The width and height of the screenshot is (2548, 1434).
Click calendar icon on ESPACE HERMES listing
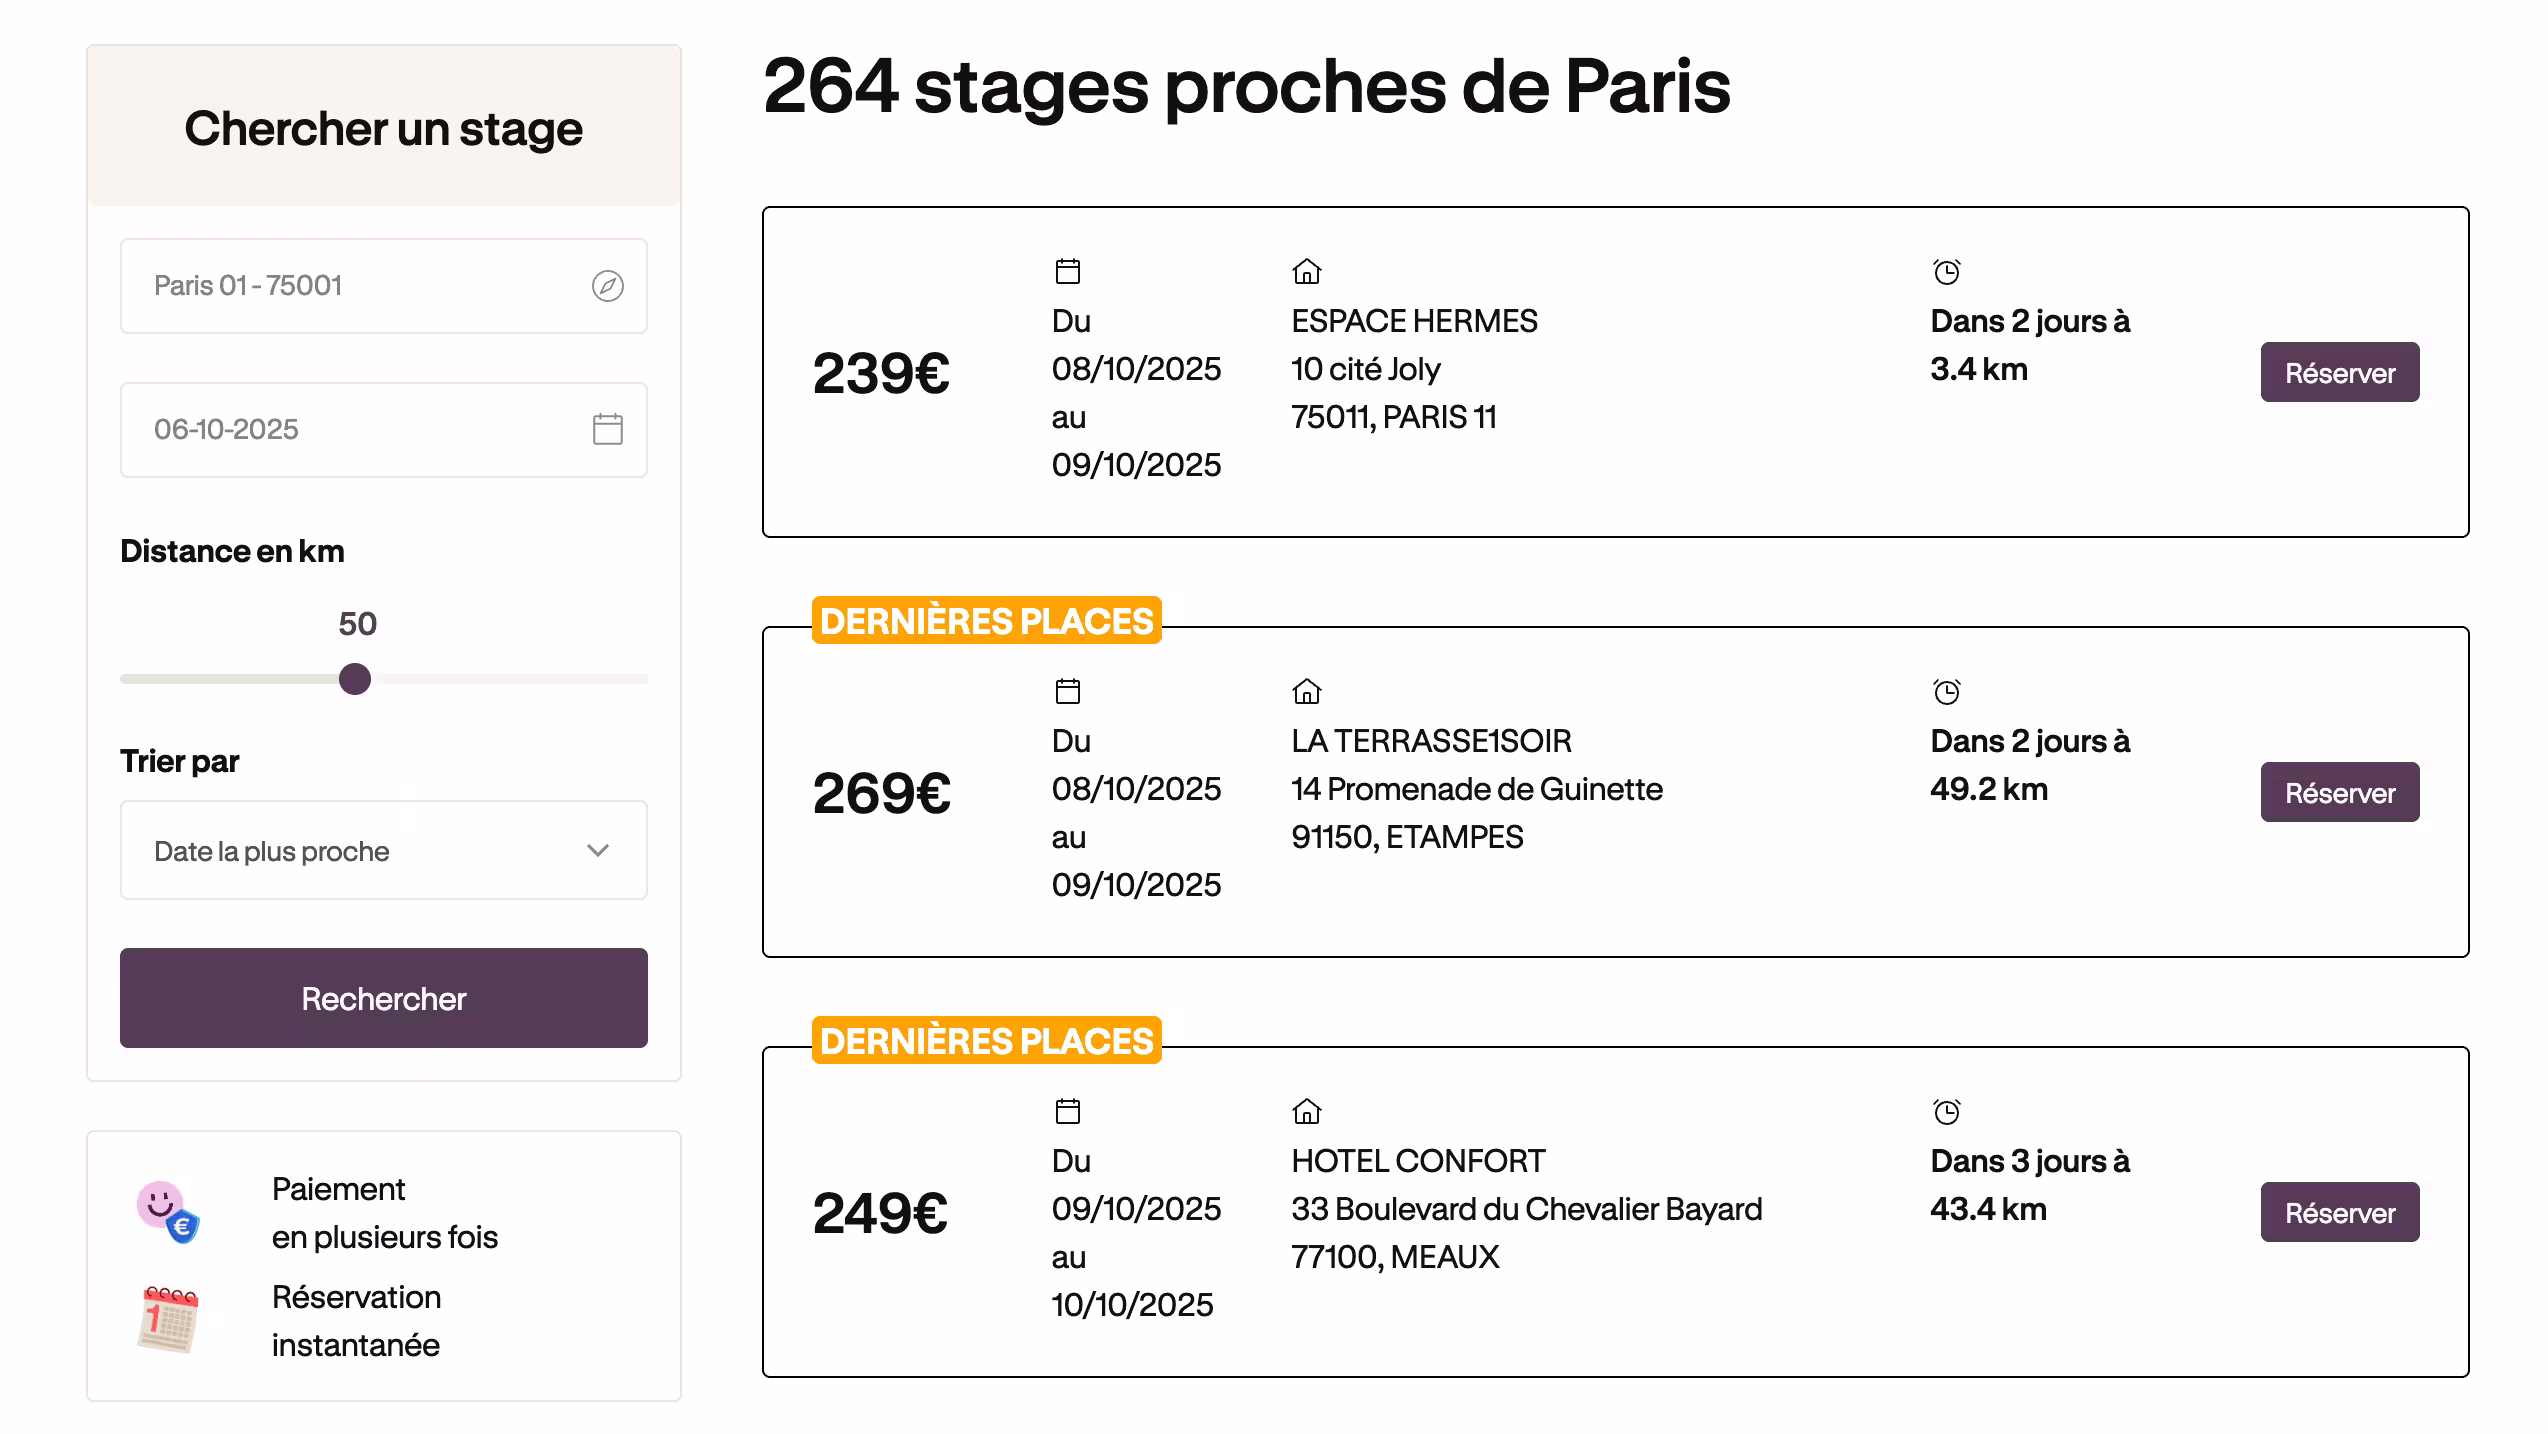[x=1068, y=271]
